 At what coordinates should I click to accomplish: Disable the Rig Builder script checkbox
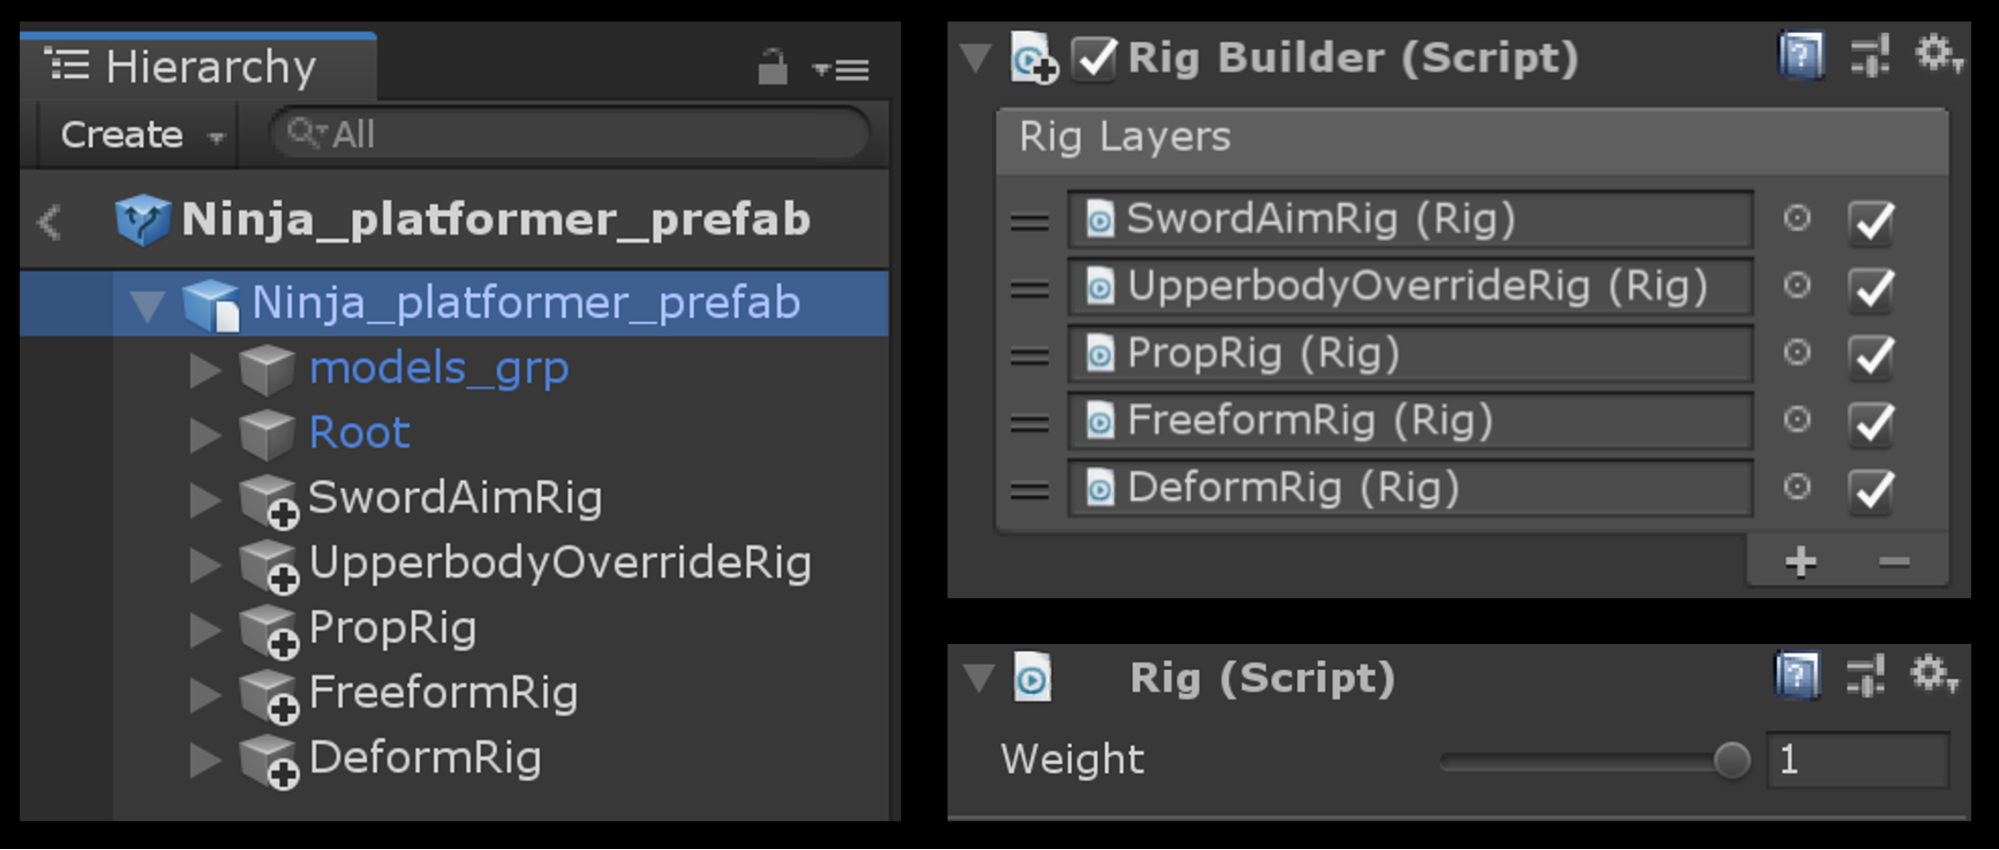[1094, 58]
